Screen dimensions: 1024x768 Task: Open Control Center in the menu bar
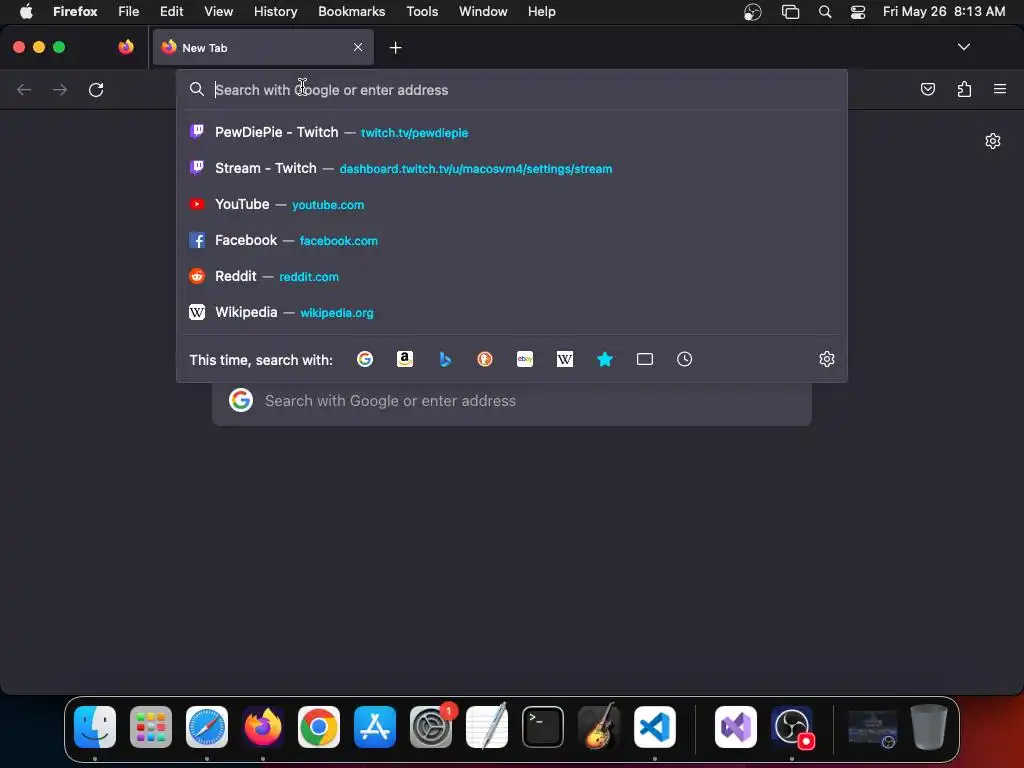coord(857,12)
